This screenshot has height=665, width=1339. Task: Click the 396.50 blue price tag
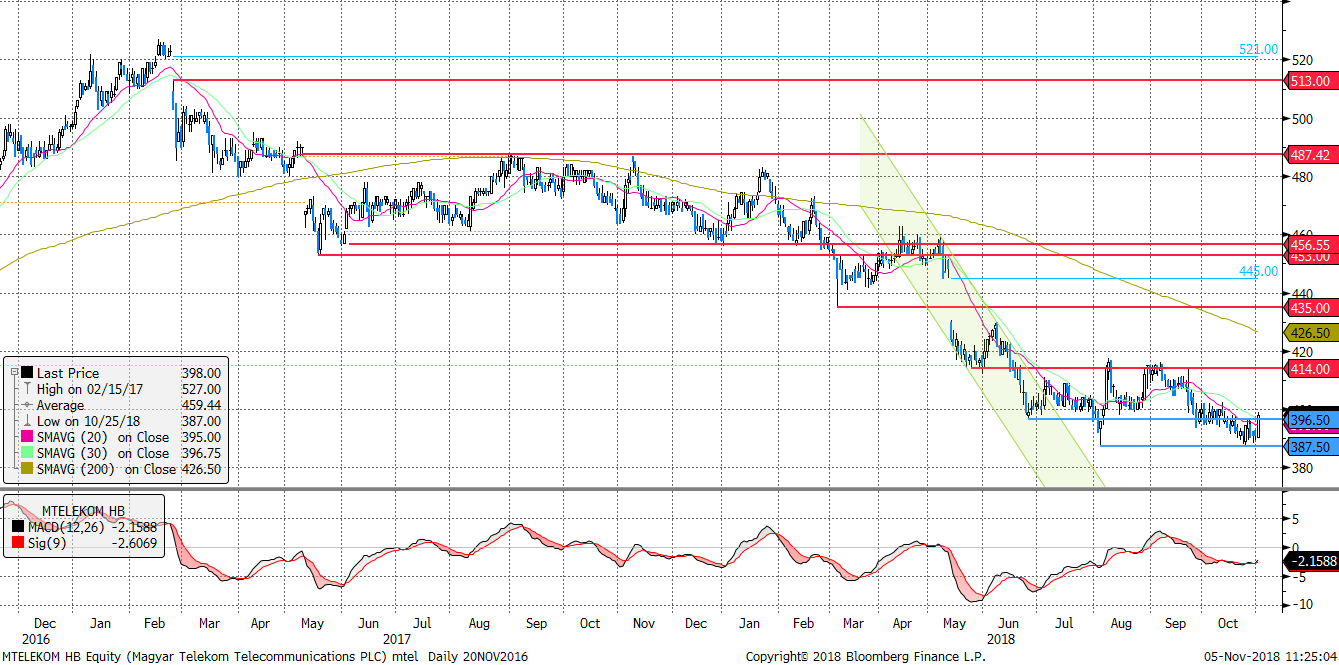[x=1309, y=420]
